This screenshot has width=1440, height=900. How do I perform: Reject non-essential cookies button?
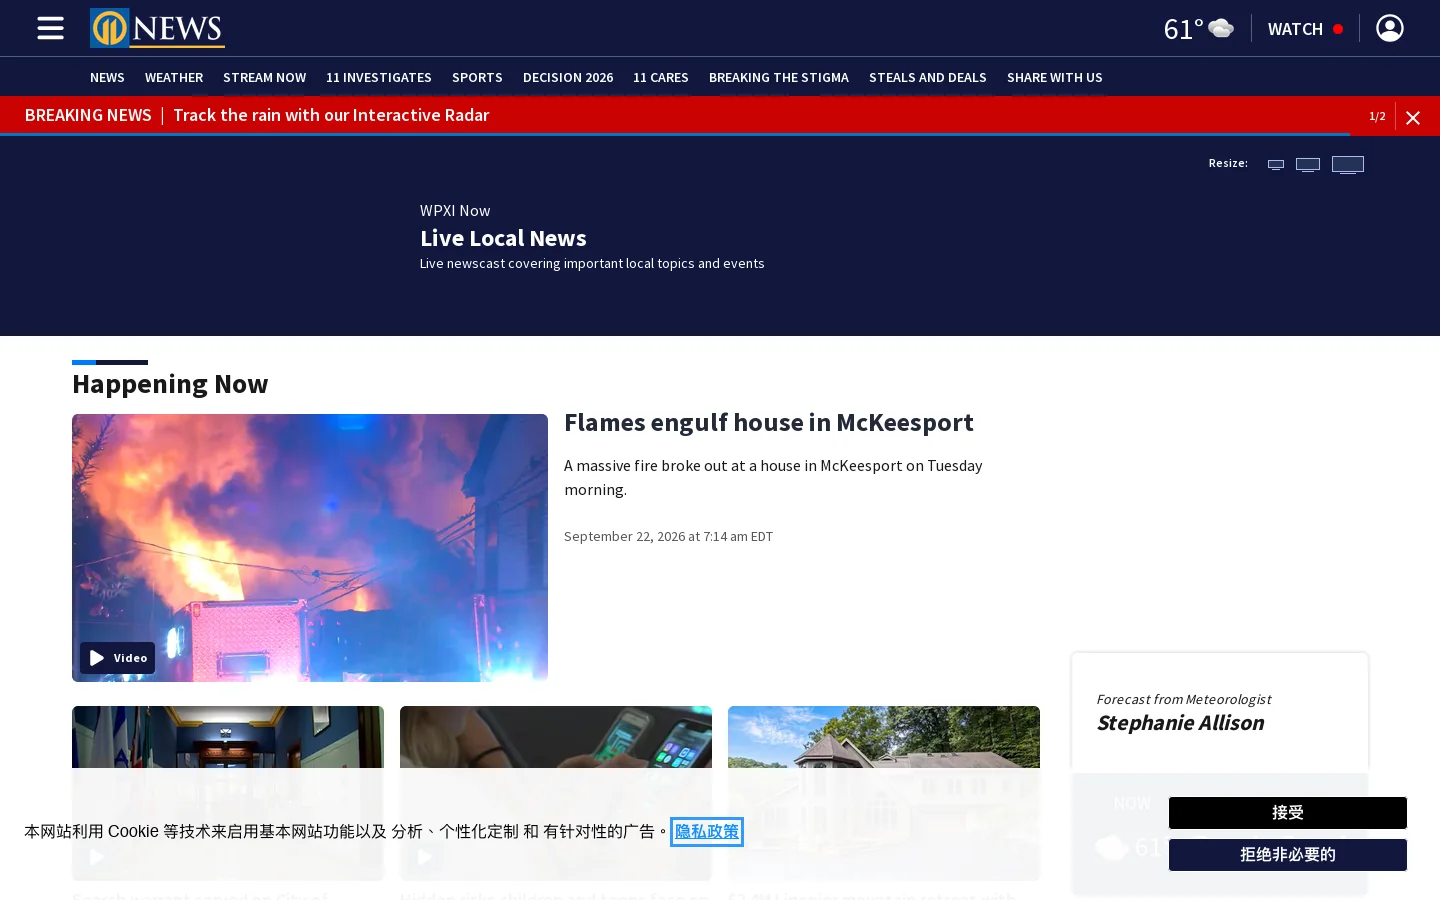[x=1288, y=855]
